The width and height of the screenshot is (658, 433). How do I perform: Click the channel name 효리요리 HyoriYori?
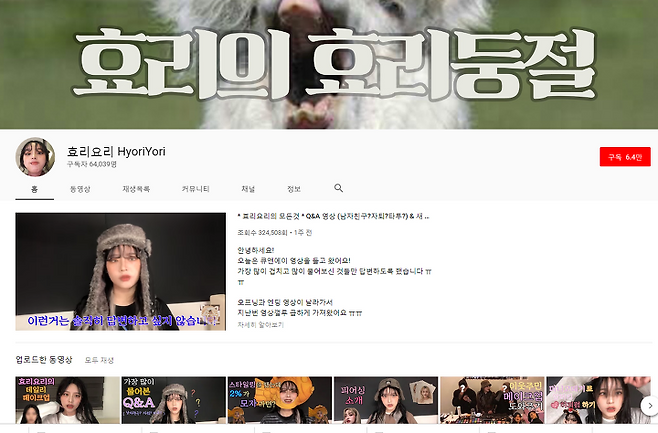tap(116, 151)
